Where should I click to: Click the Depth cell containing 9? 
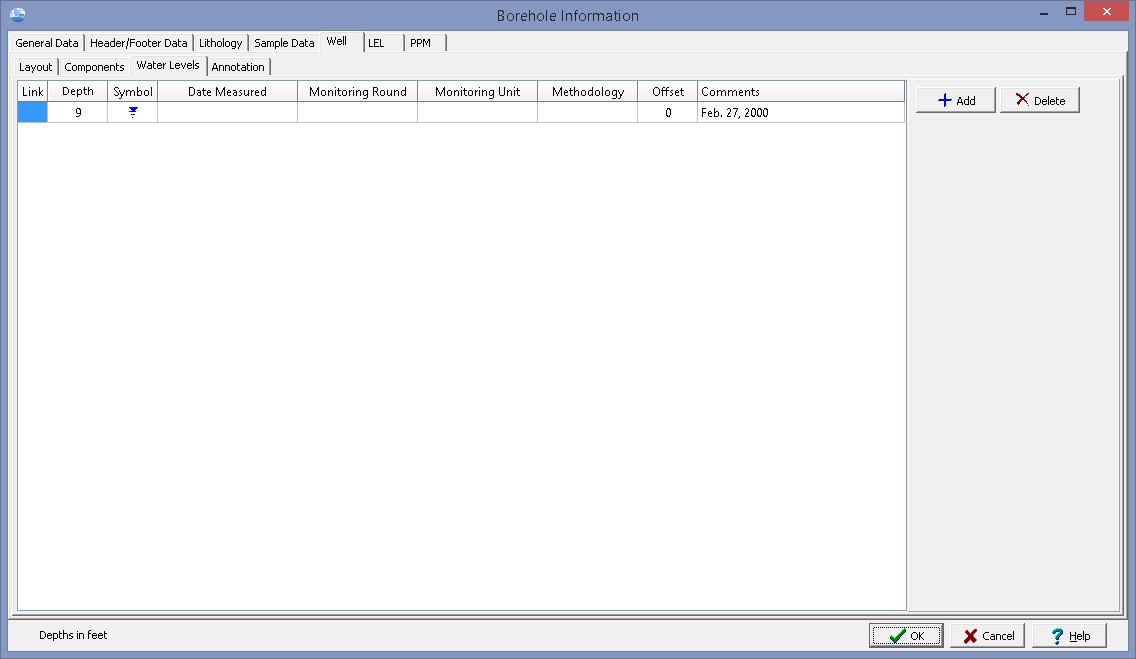click(78, 113)
